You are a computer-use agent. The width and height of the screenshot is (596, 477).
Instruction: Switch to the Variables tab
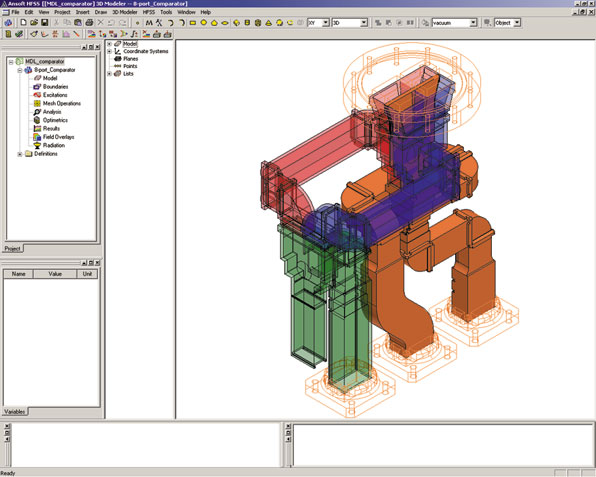(x=15, y=412)
